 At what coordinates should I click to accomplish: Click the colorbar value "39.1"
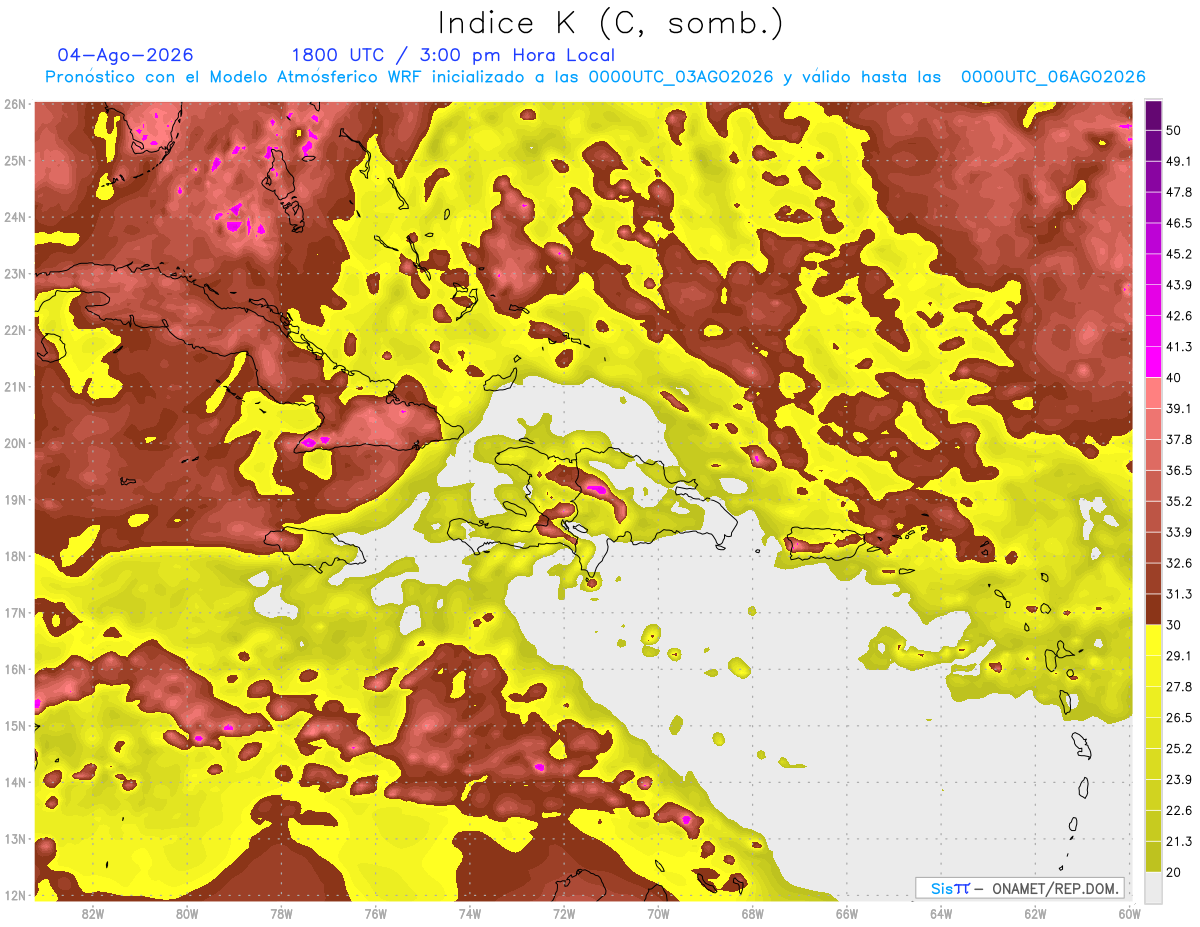tap(1178, 408)
